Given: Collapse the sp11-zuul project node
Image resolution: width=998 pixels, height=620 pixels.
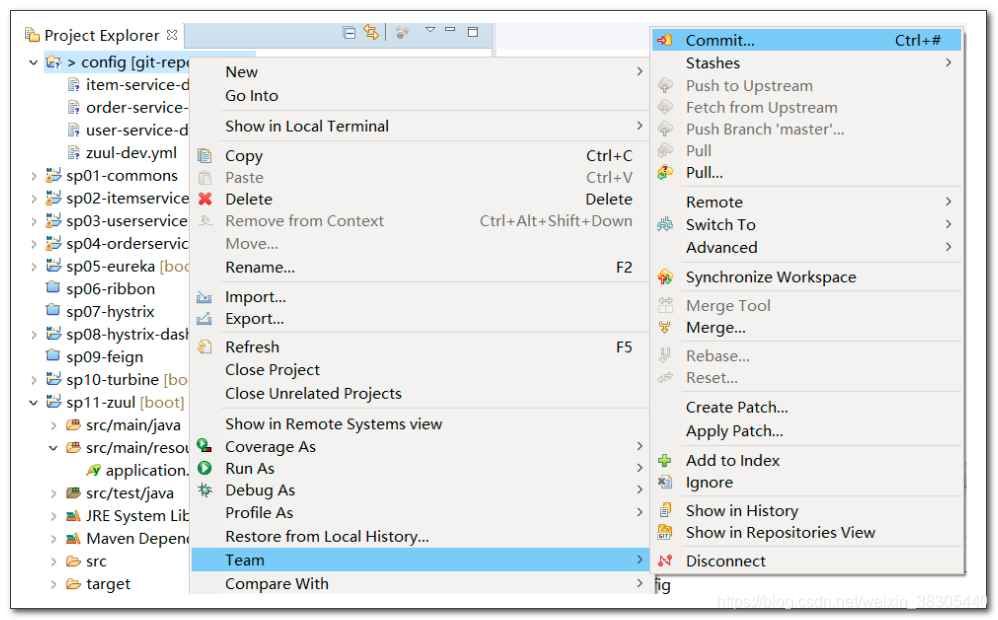Looking at the screenshot, I should coord(34,403).
